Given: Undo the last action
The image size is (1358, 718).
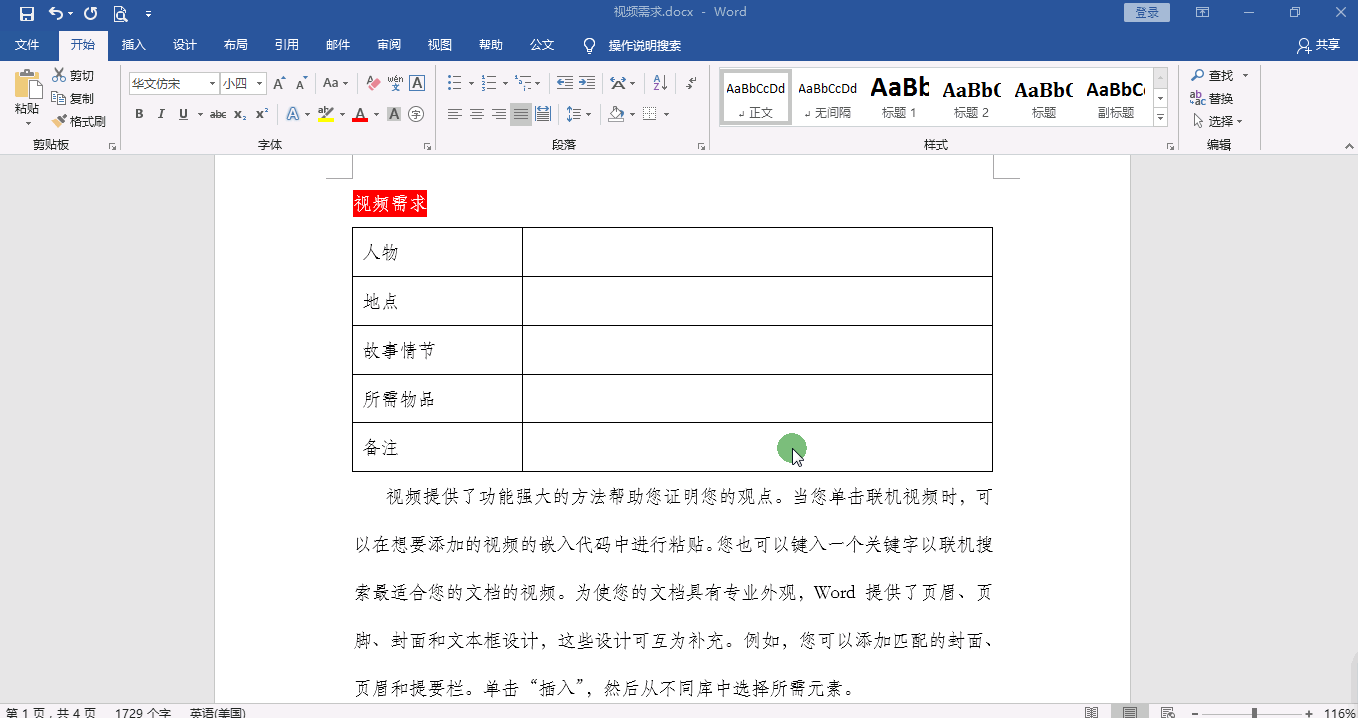Looking at the screenshot, I should tap(55, 13).
